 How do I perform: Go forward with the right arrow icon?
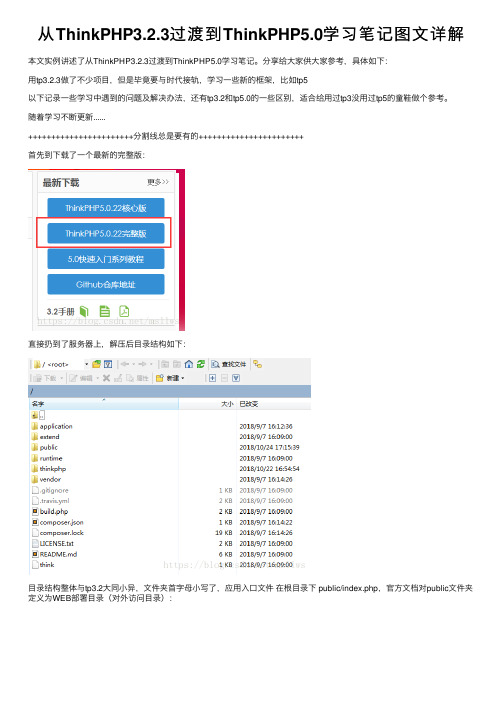[142, 364]
